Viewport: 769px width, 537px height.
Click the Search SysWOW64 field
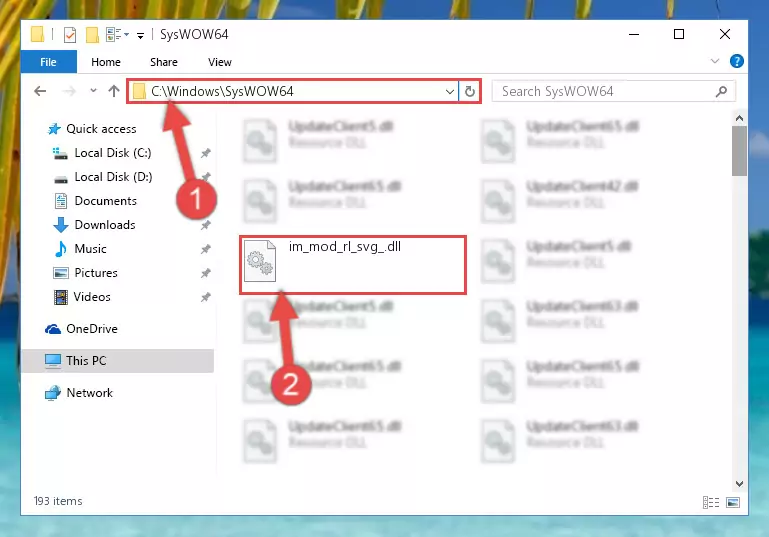(x=613, y=91)
